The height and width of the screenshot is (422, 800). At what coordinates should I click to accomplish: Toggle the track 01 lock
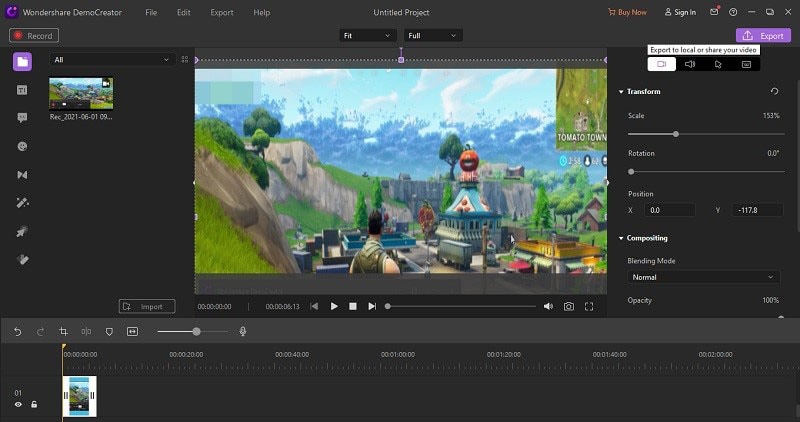[34, 405]
